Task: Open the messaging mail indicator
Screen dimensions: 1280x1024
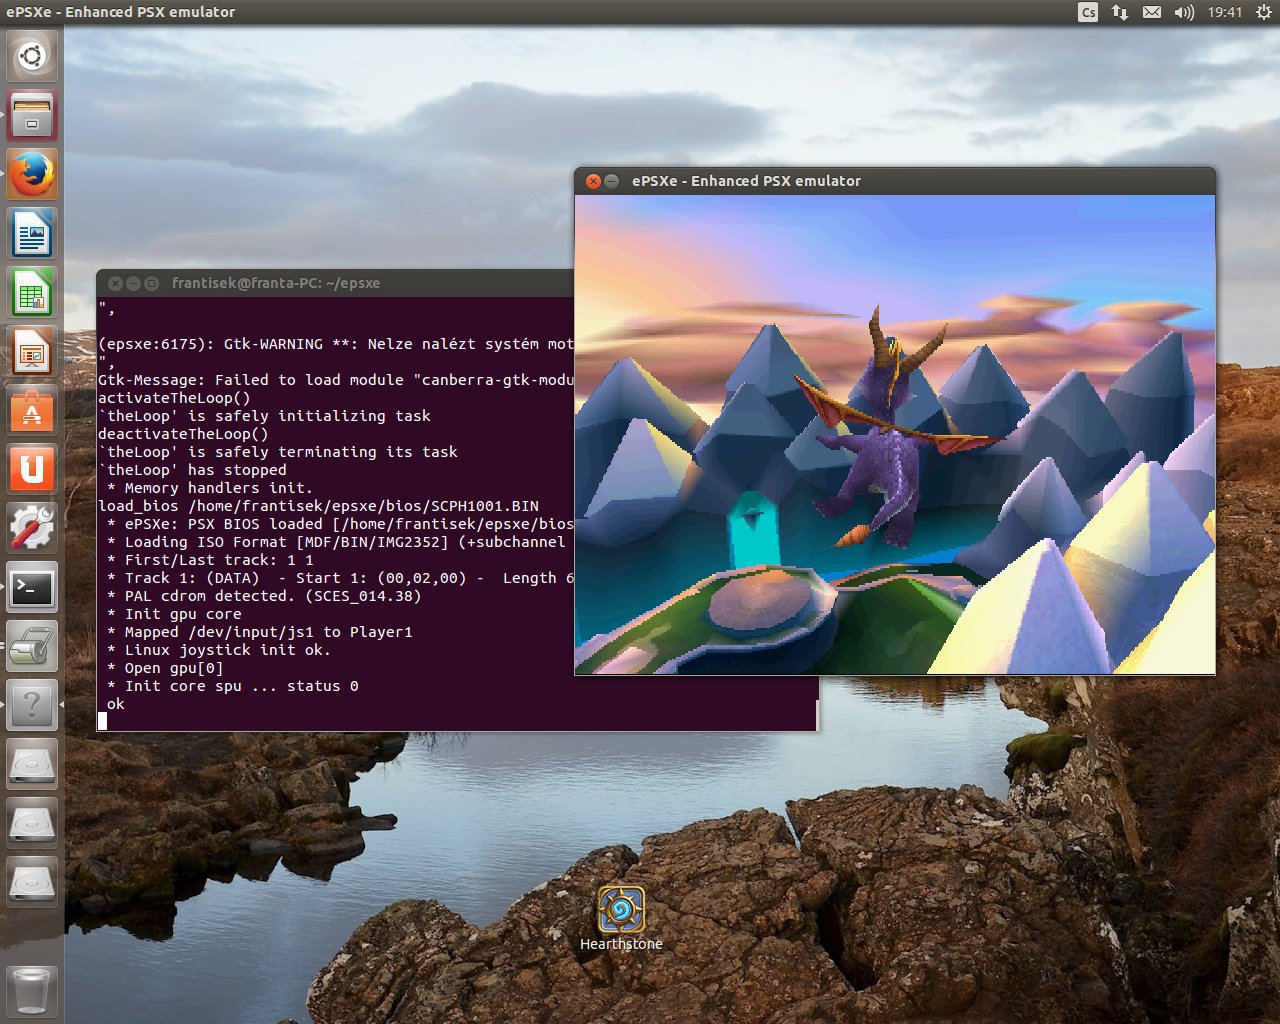Action: pyautogui.click(x=1152, y=12)
